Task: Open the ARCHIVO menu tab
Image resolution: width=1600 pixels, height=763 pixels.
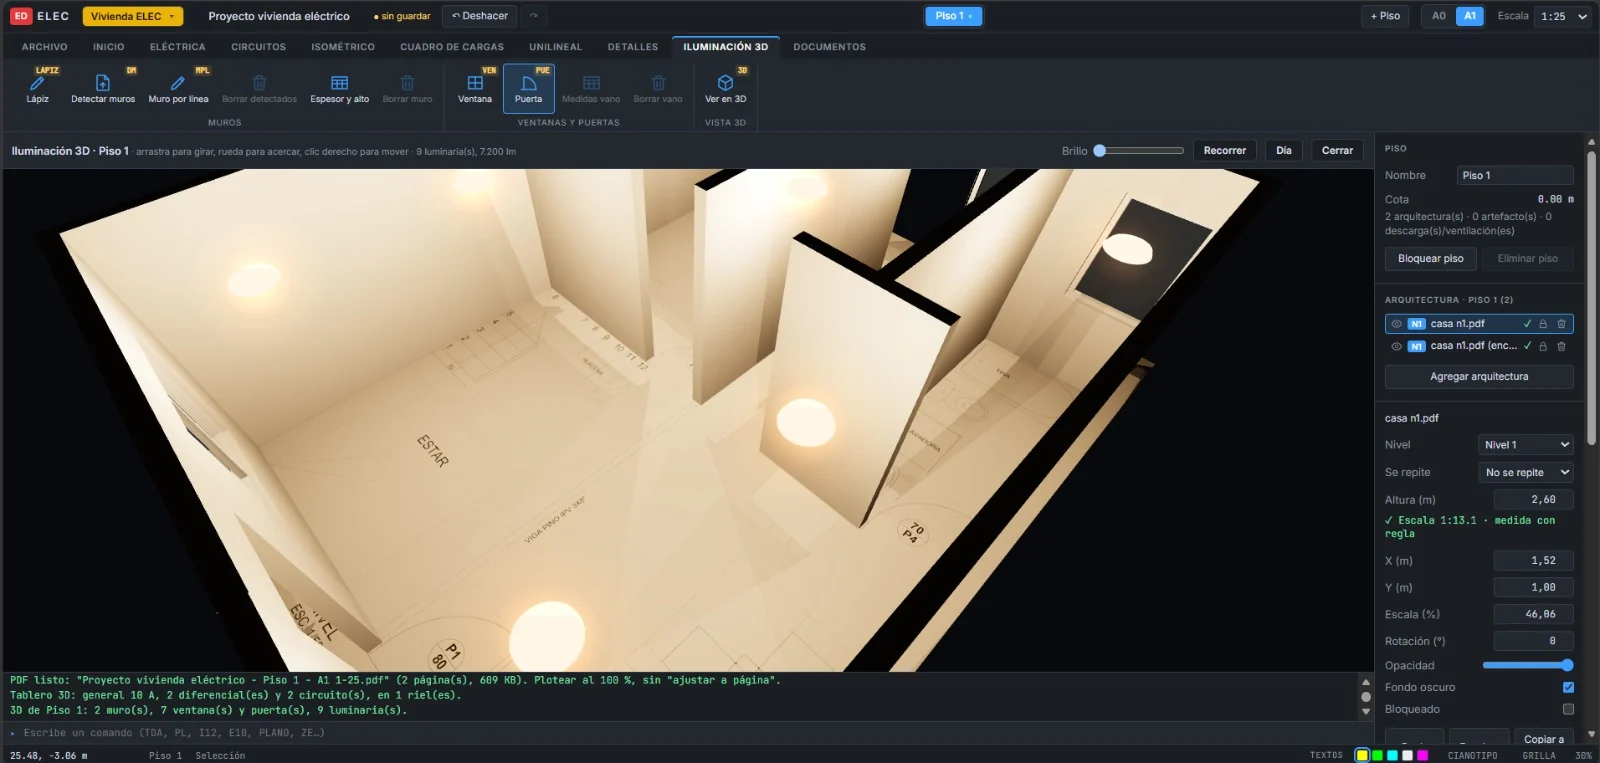Action: coord(45,47)
